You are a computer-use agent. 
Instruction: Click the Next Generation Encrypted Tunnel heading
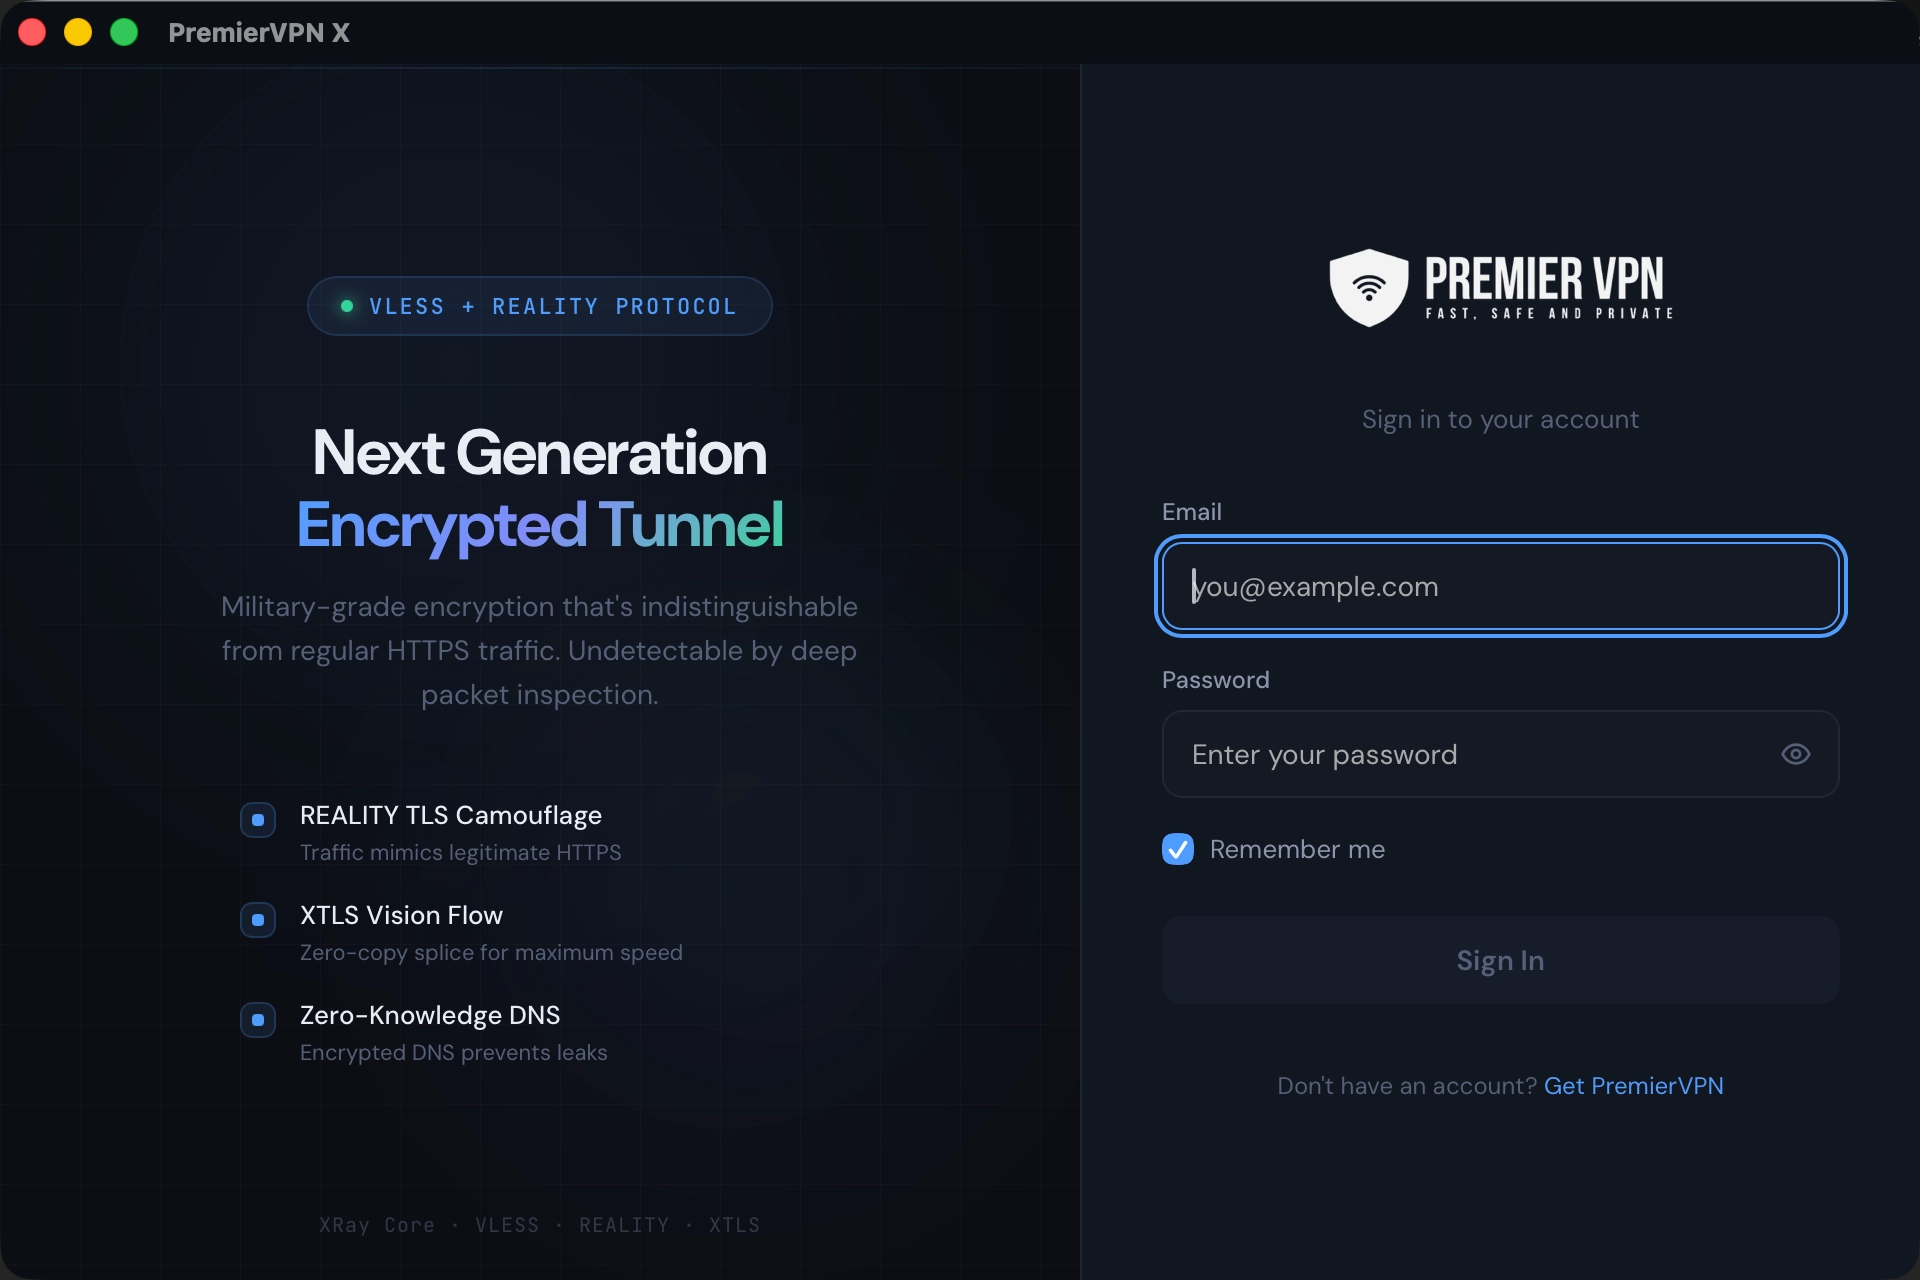[539, 489]
